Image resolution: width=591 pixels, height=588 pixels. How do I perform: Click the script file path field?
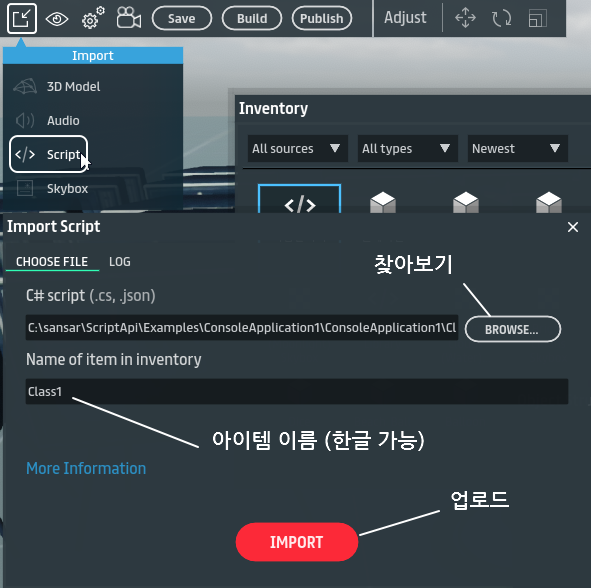point(242,328)
